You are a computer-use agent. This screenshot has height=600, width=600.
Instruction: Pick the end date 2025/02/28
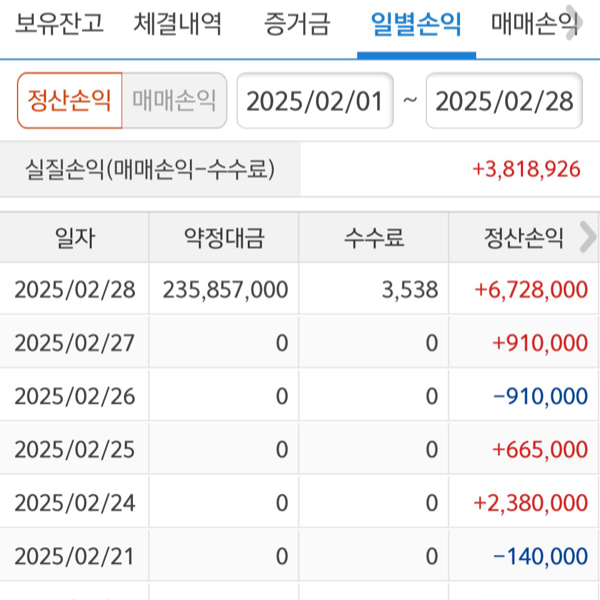504,101
